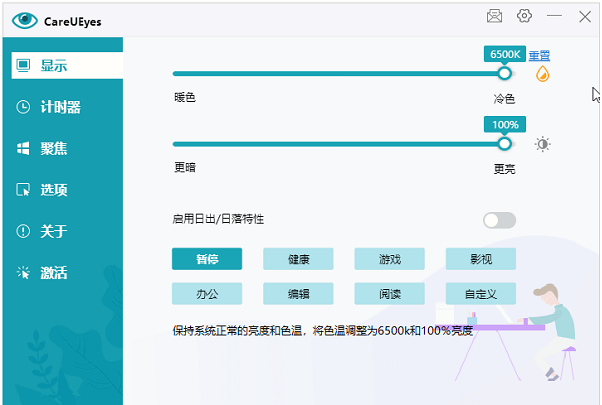Select the 健康 mode button
Viewport: 602px width, 405px height.
click(x=298, y=259)
